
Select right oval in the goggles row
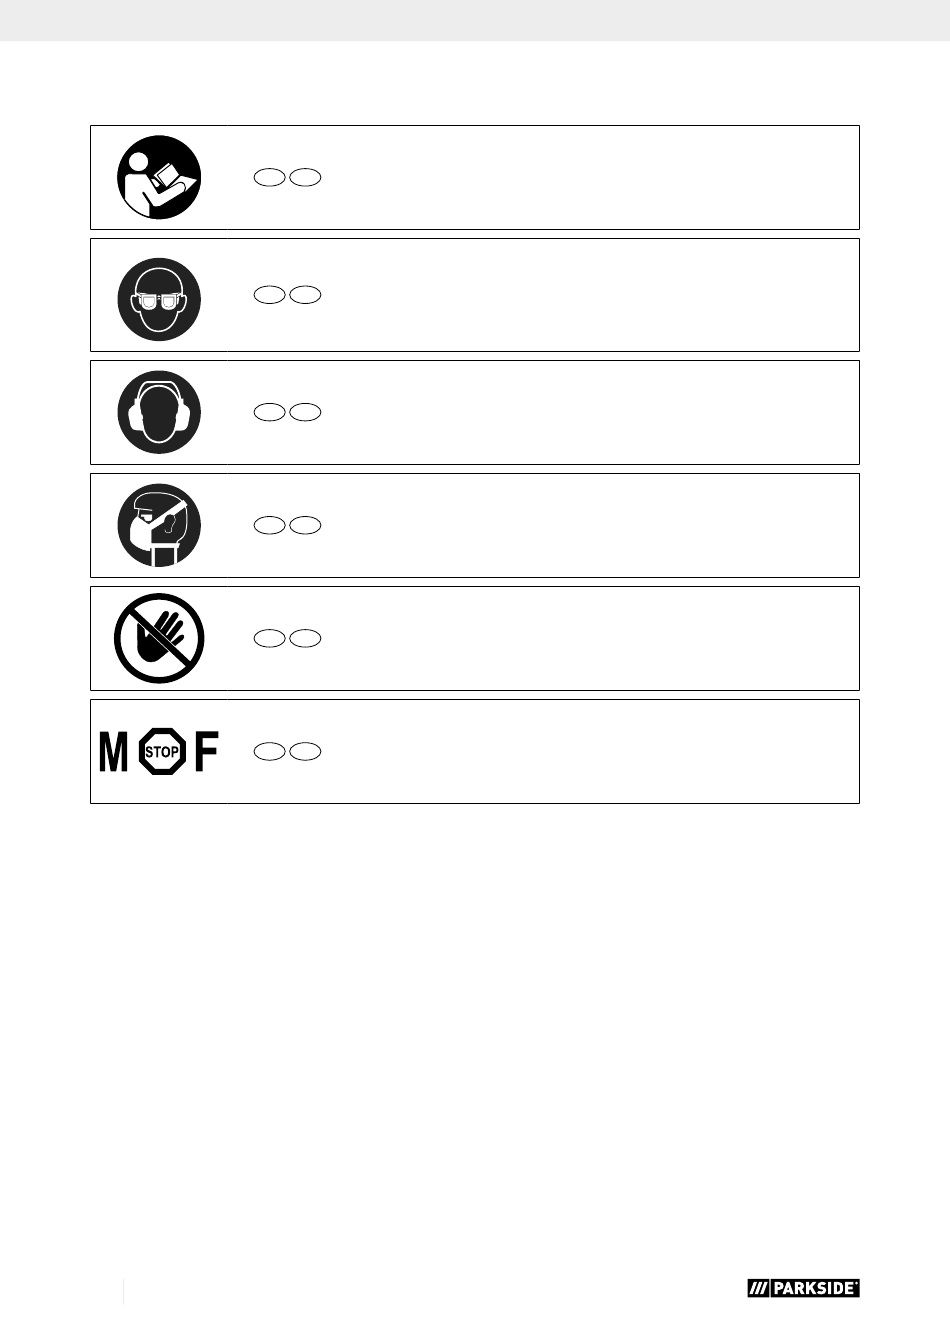[305, 295]
